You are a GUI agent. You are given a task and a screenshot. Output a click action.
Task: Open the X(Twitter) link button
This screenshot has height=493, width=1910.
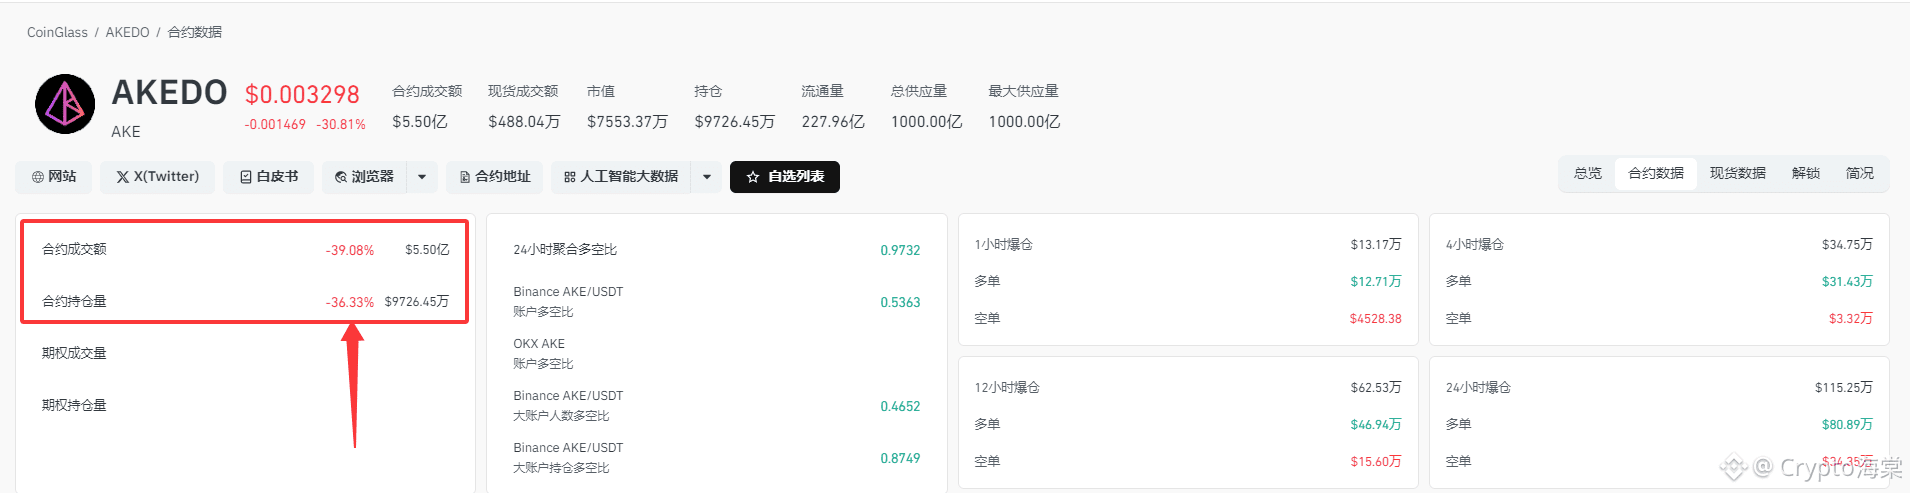pos(157,177)
